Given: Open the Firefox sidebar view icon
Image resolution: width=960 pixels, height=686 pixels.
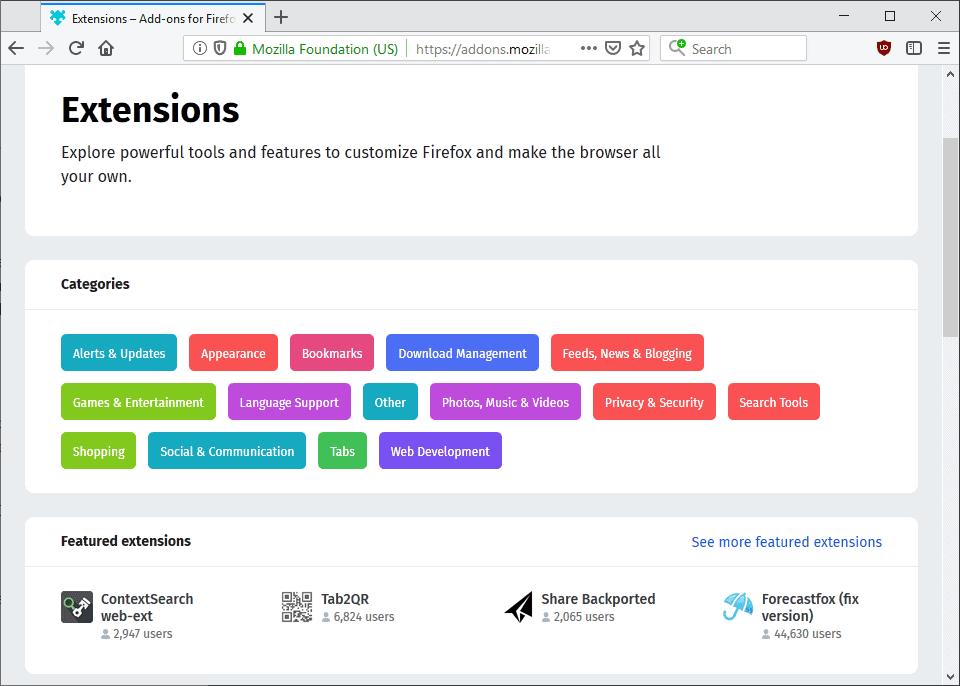Looking at the screenshot, I should (913, 47).
